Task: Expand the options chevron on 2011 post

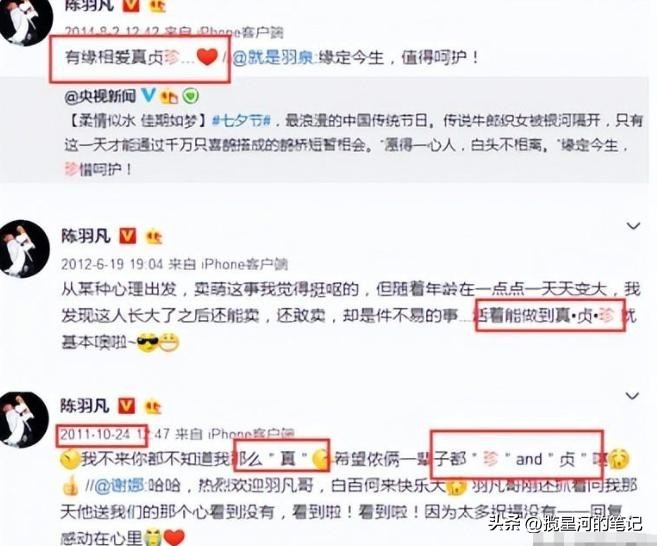Action: (x=632, y=396)
